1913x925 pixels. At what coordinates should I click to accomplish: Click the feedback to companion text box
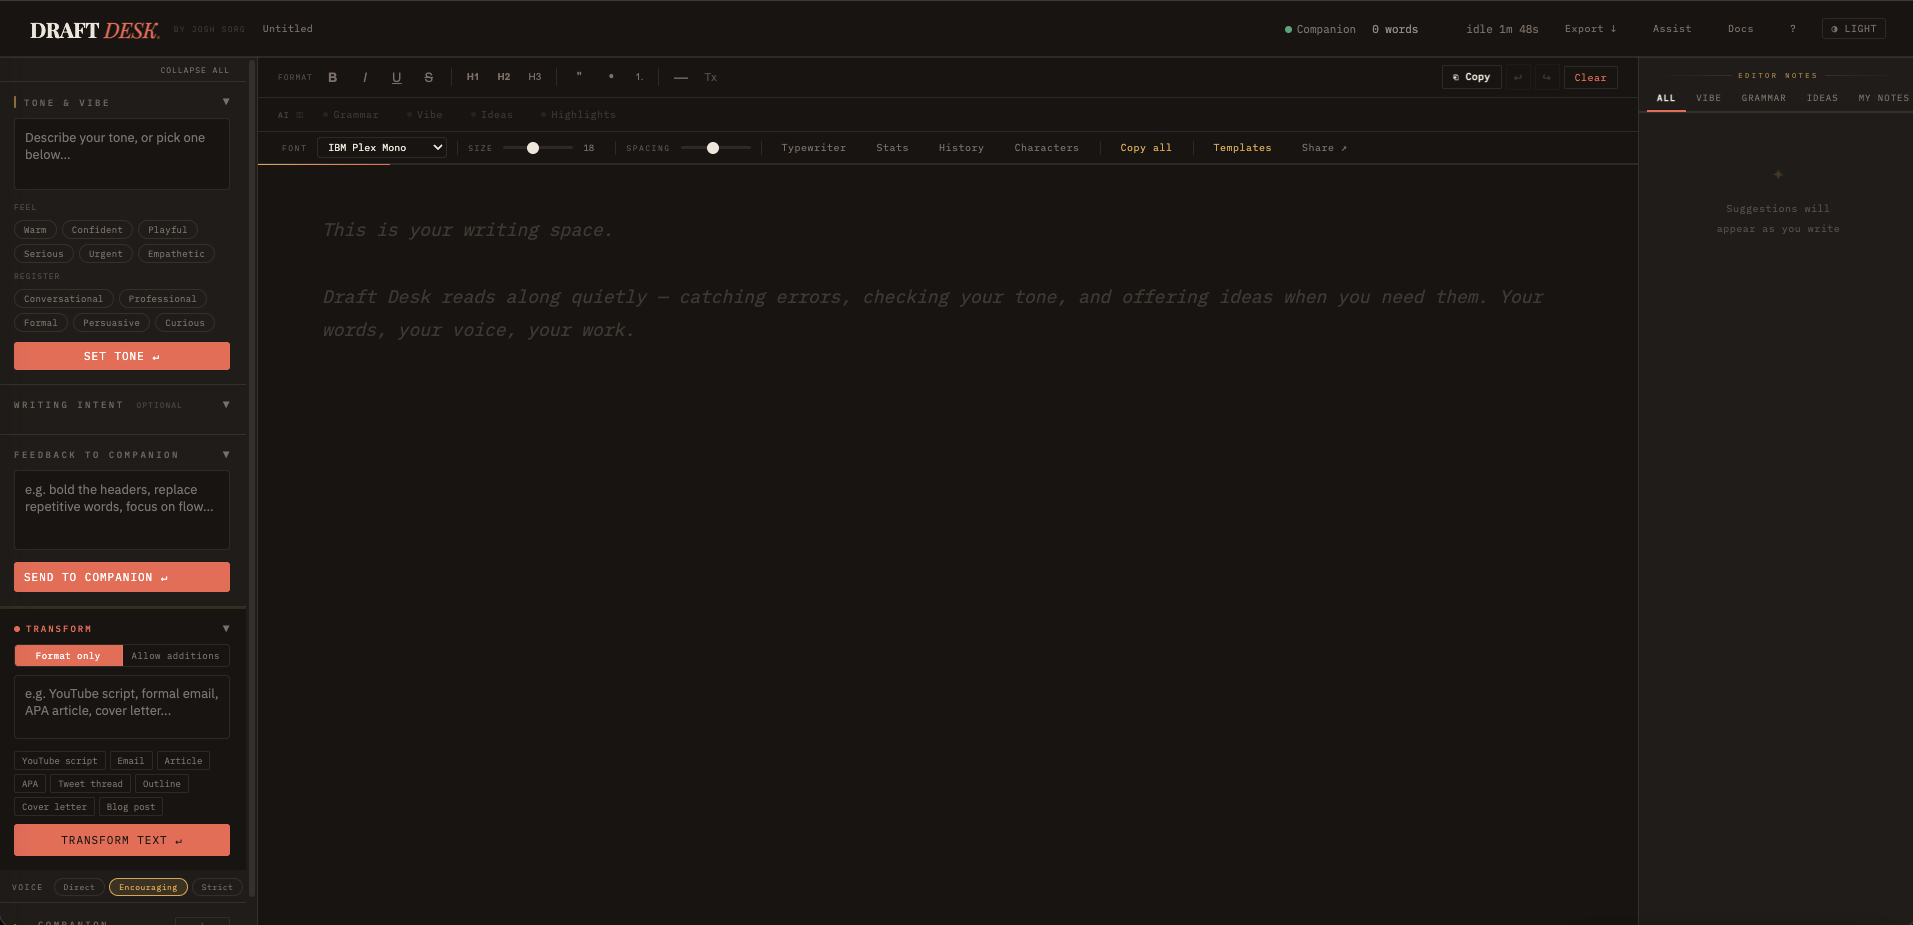coord(122,510)
